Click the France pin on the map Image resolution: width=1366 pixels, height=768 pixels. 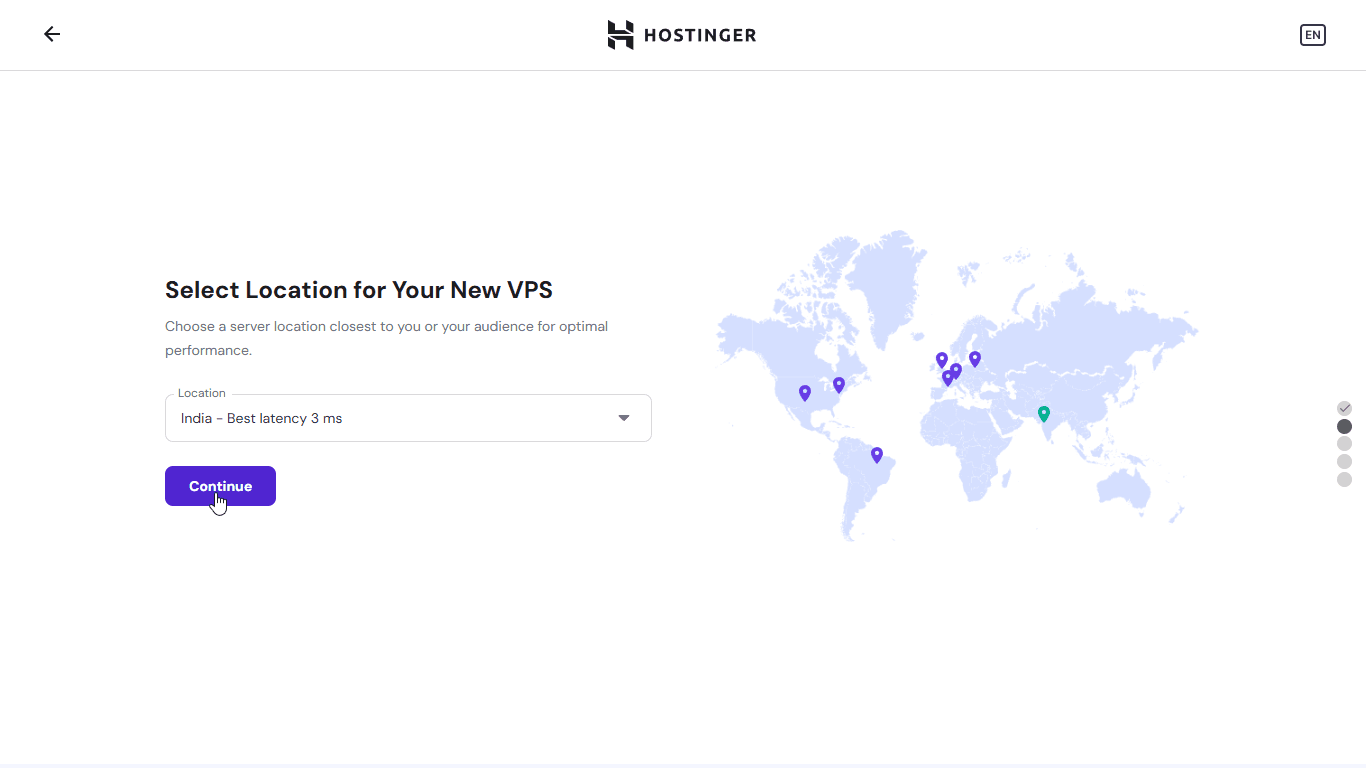tap(947, 378)
